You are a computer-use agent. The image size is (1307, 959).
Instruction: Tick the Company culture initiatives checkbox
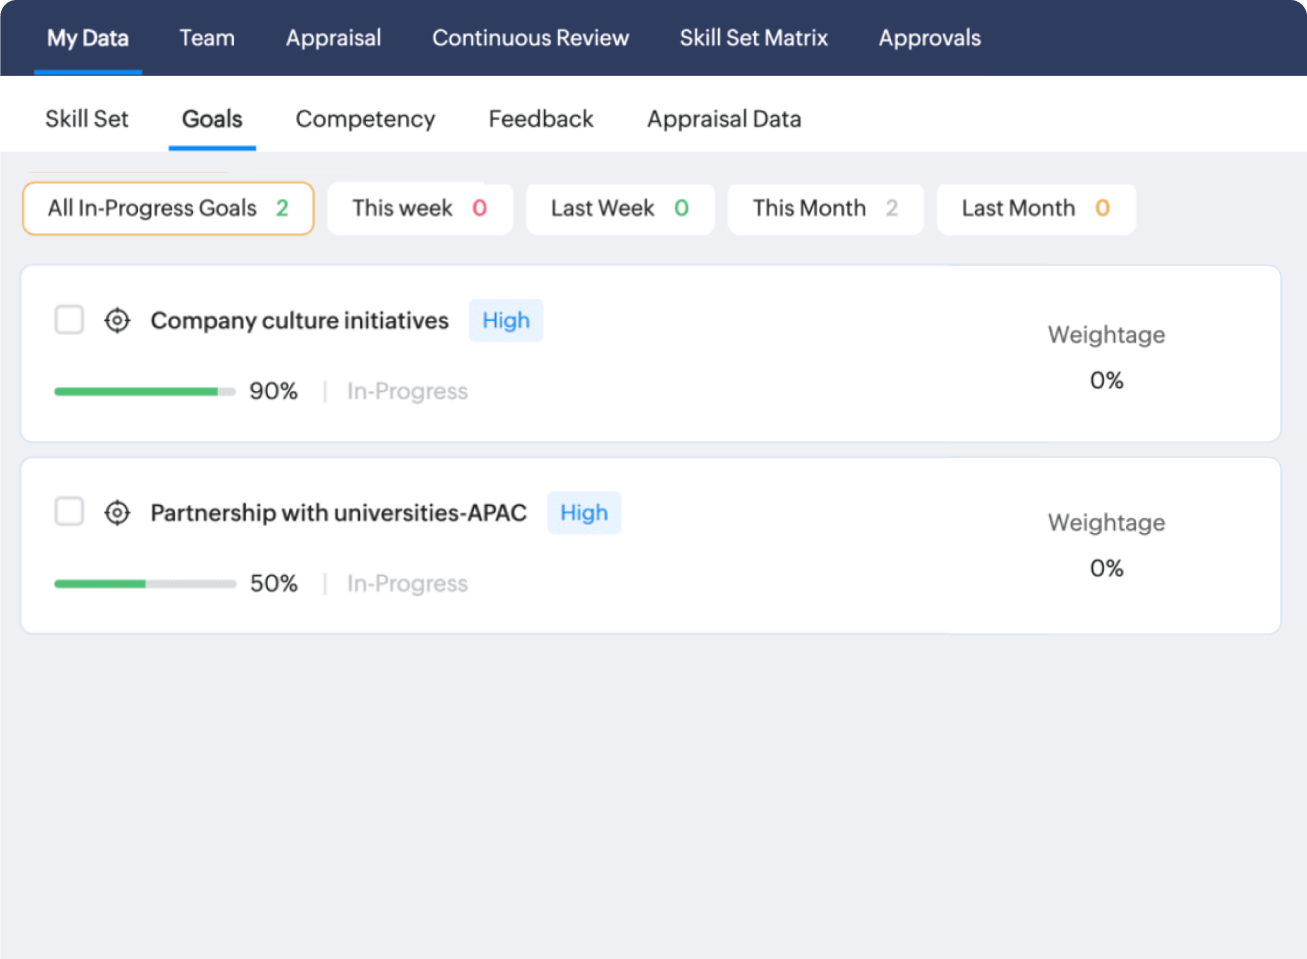(x=69, y=320)
